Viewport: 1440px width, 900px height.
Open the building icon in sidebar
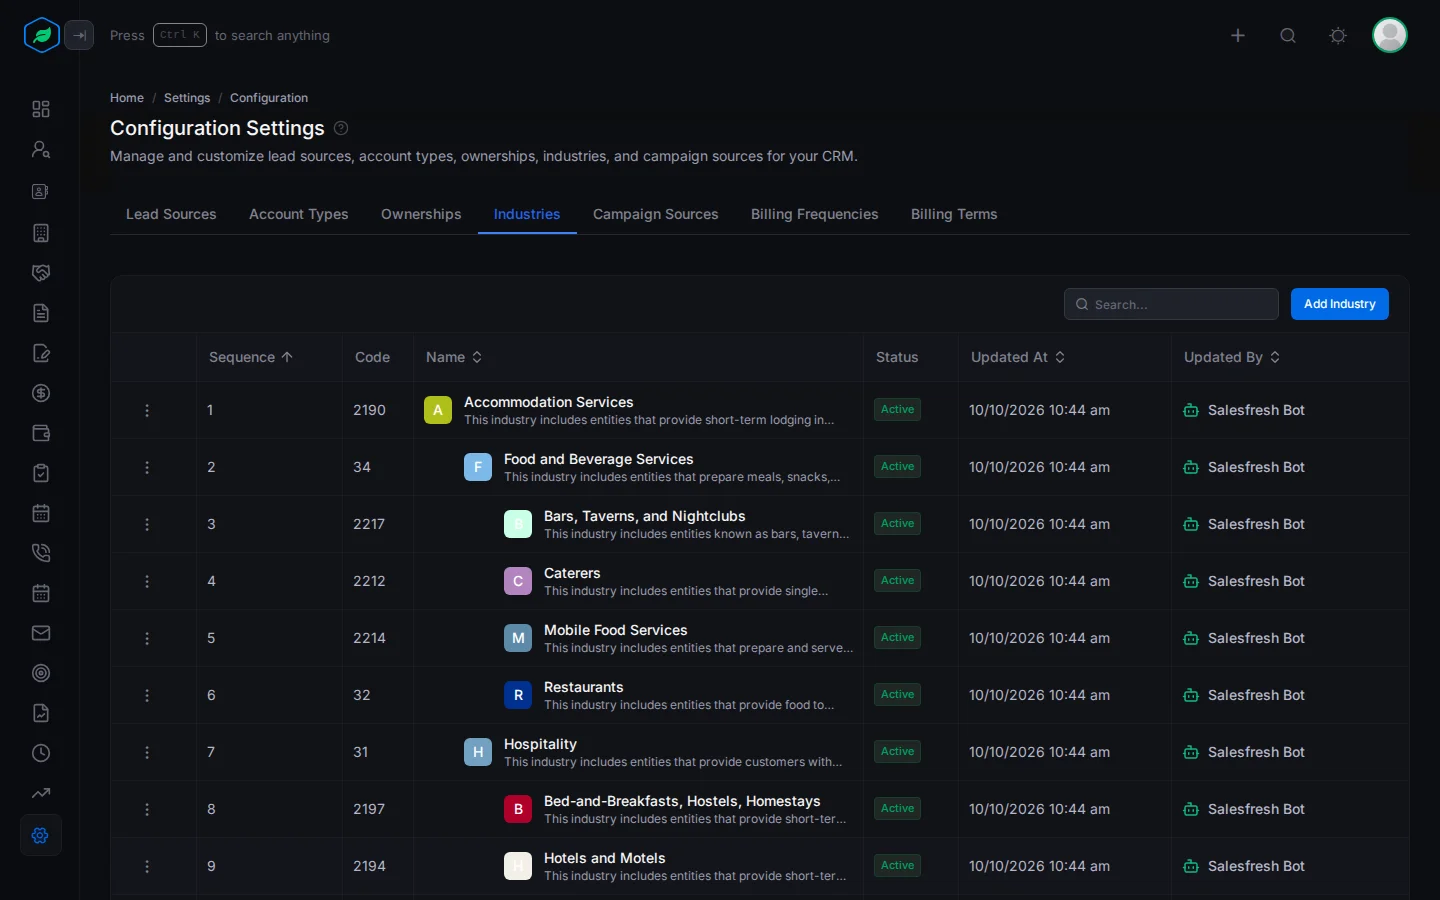tap(41, 233)
